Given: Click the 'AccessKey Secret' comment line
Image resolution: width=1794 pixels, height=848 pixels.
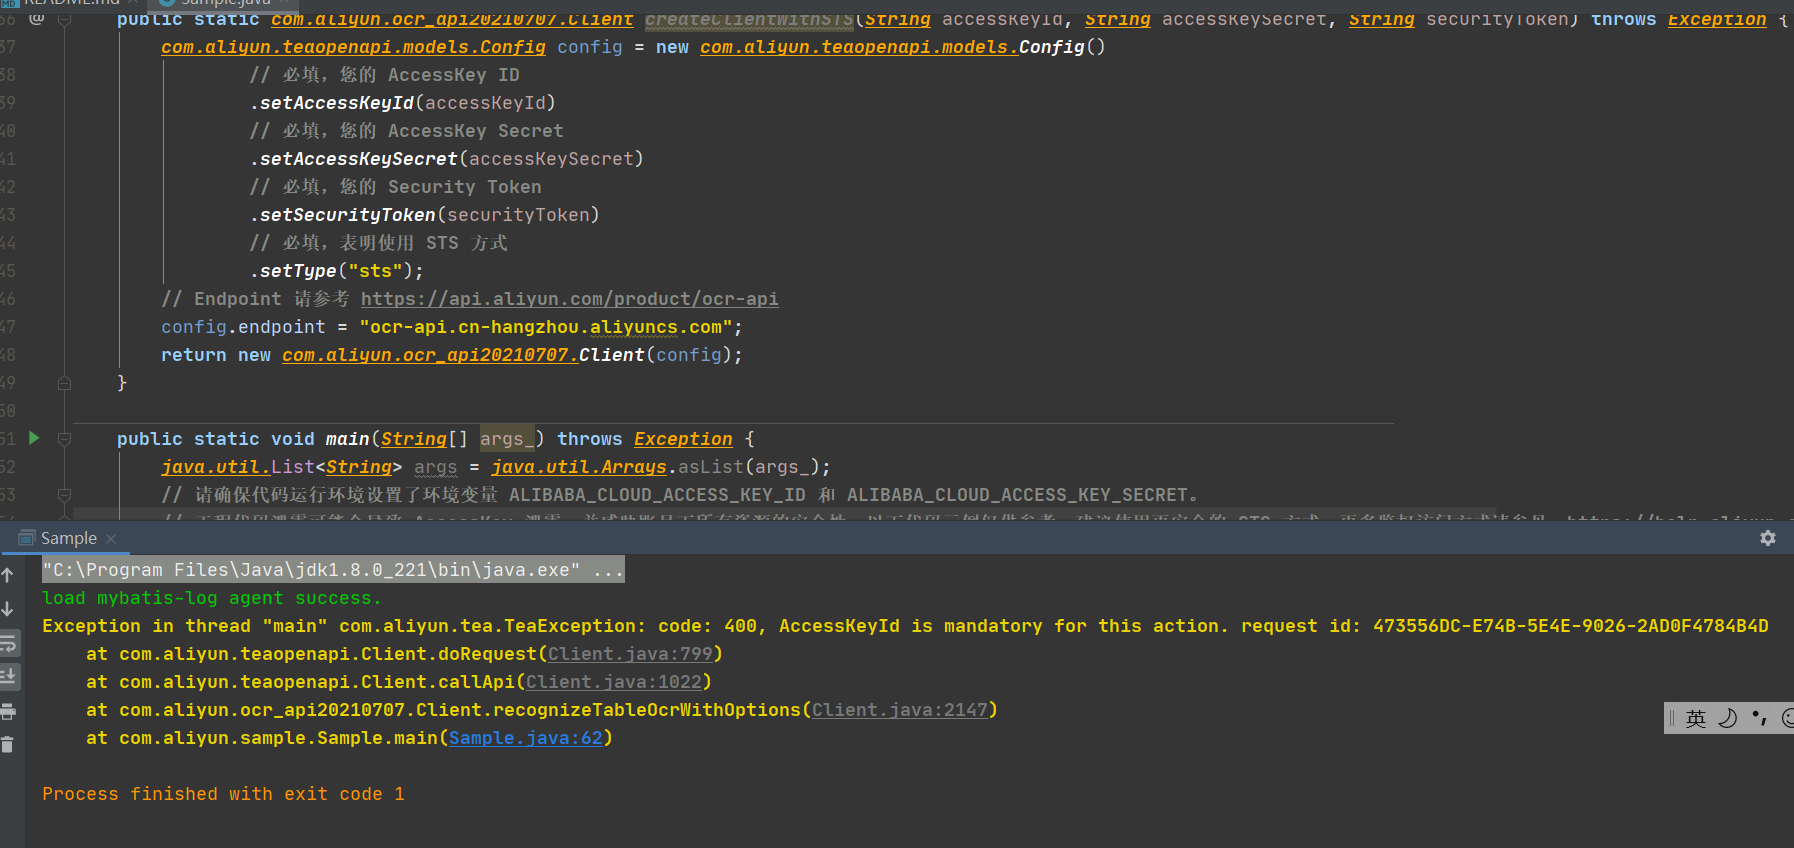Looking at the screenshot, I should pos(406,131).
